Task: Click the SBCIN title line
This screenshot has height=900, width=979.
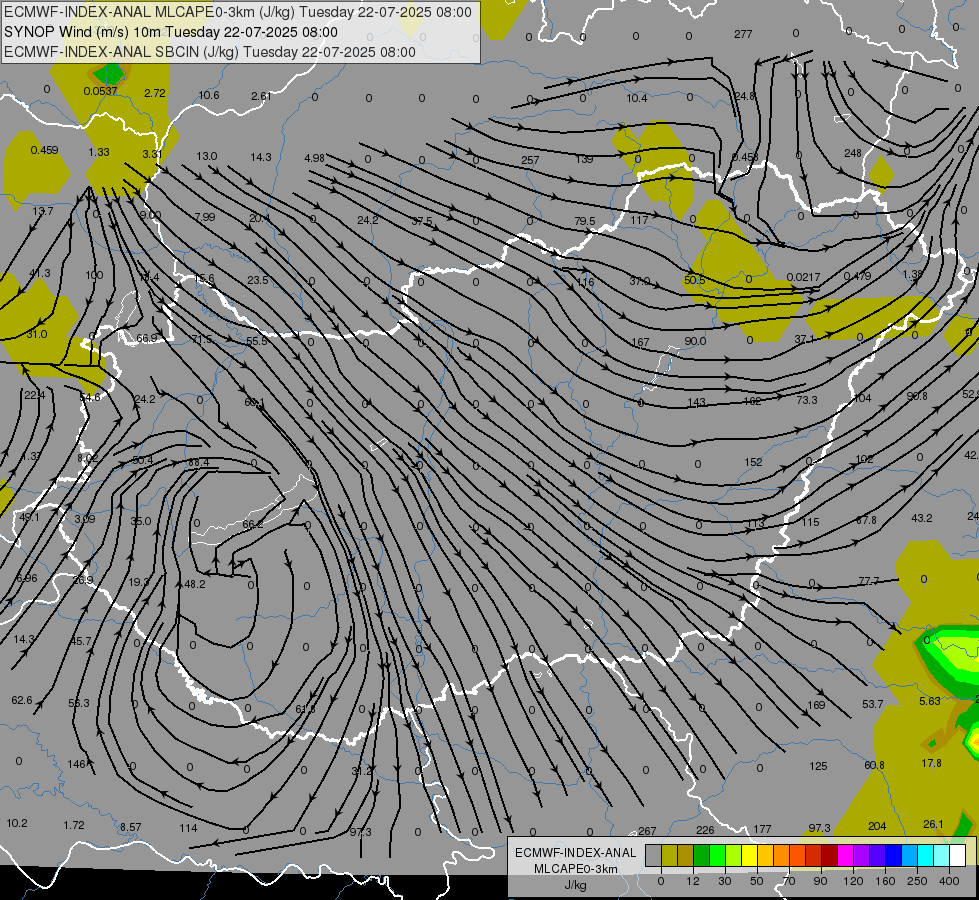Action: click(210, 52)
